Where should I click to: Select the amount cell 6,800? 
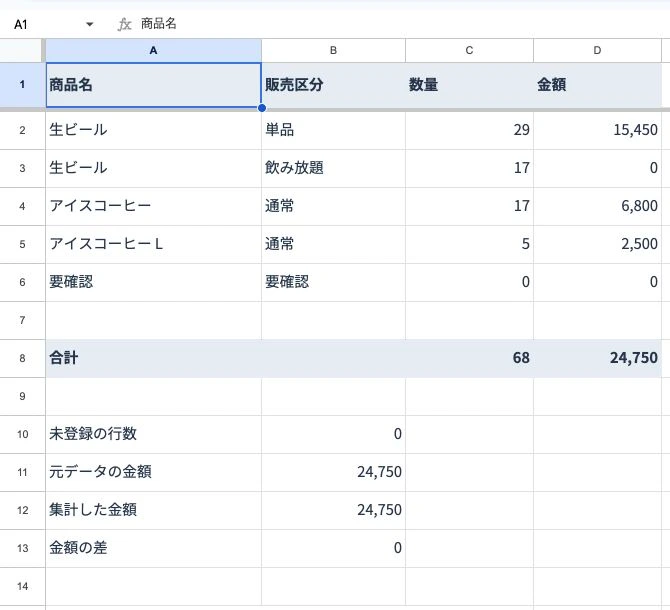597,206
